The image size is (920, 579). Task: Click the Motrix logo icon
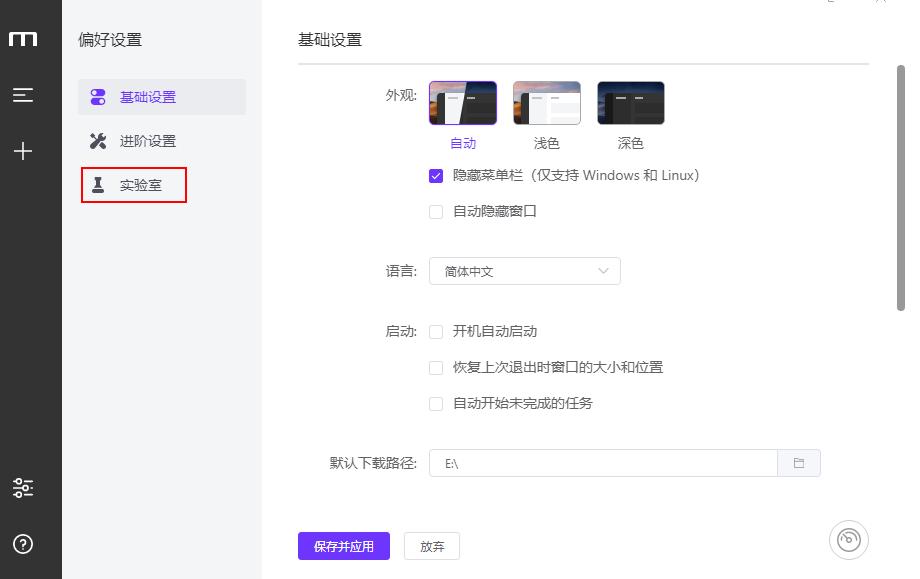pyautogui.click(x=23, y=39)
